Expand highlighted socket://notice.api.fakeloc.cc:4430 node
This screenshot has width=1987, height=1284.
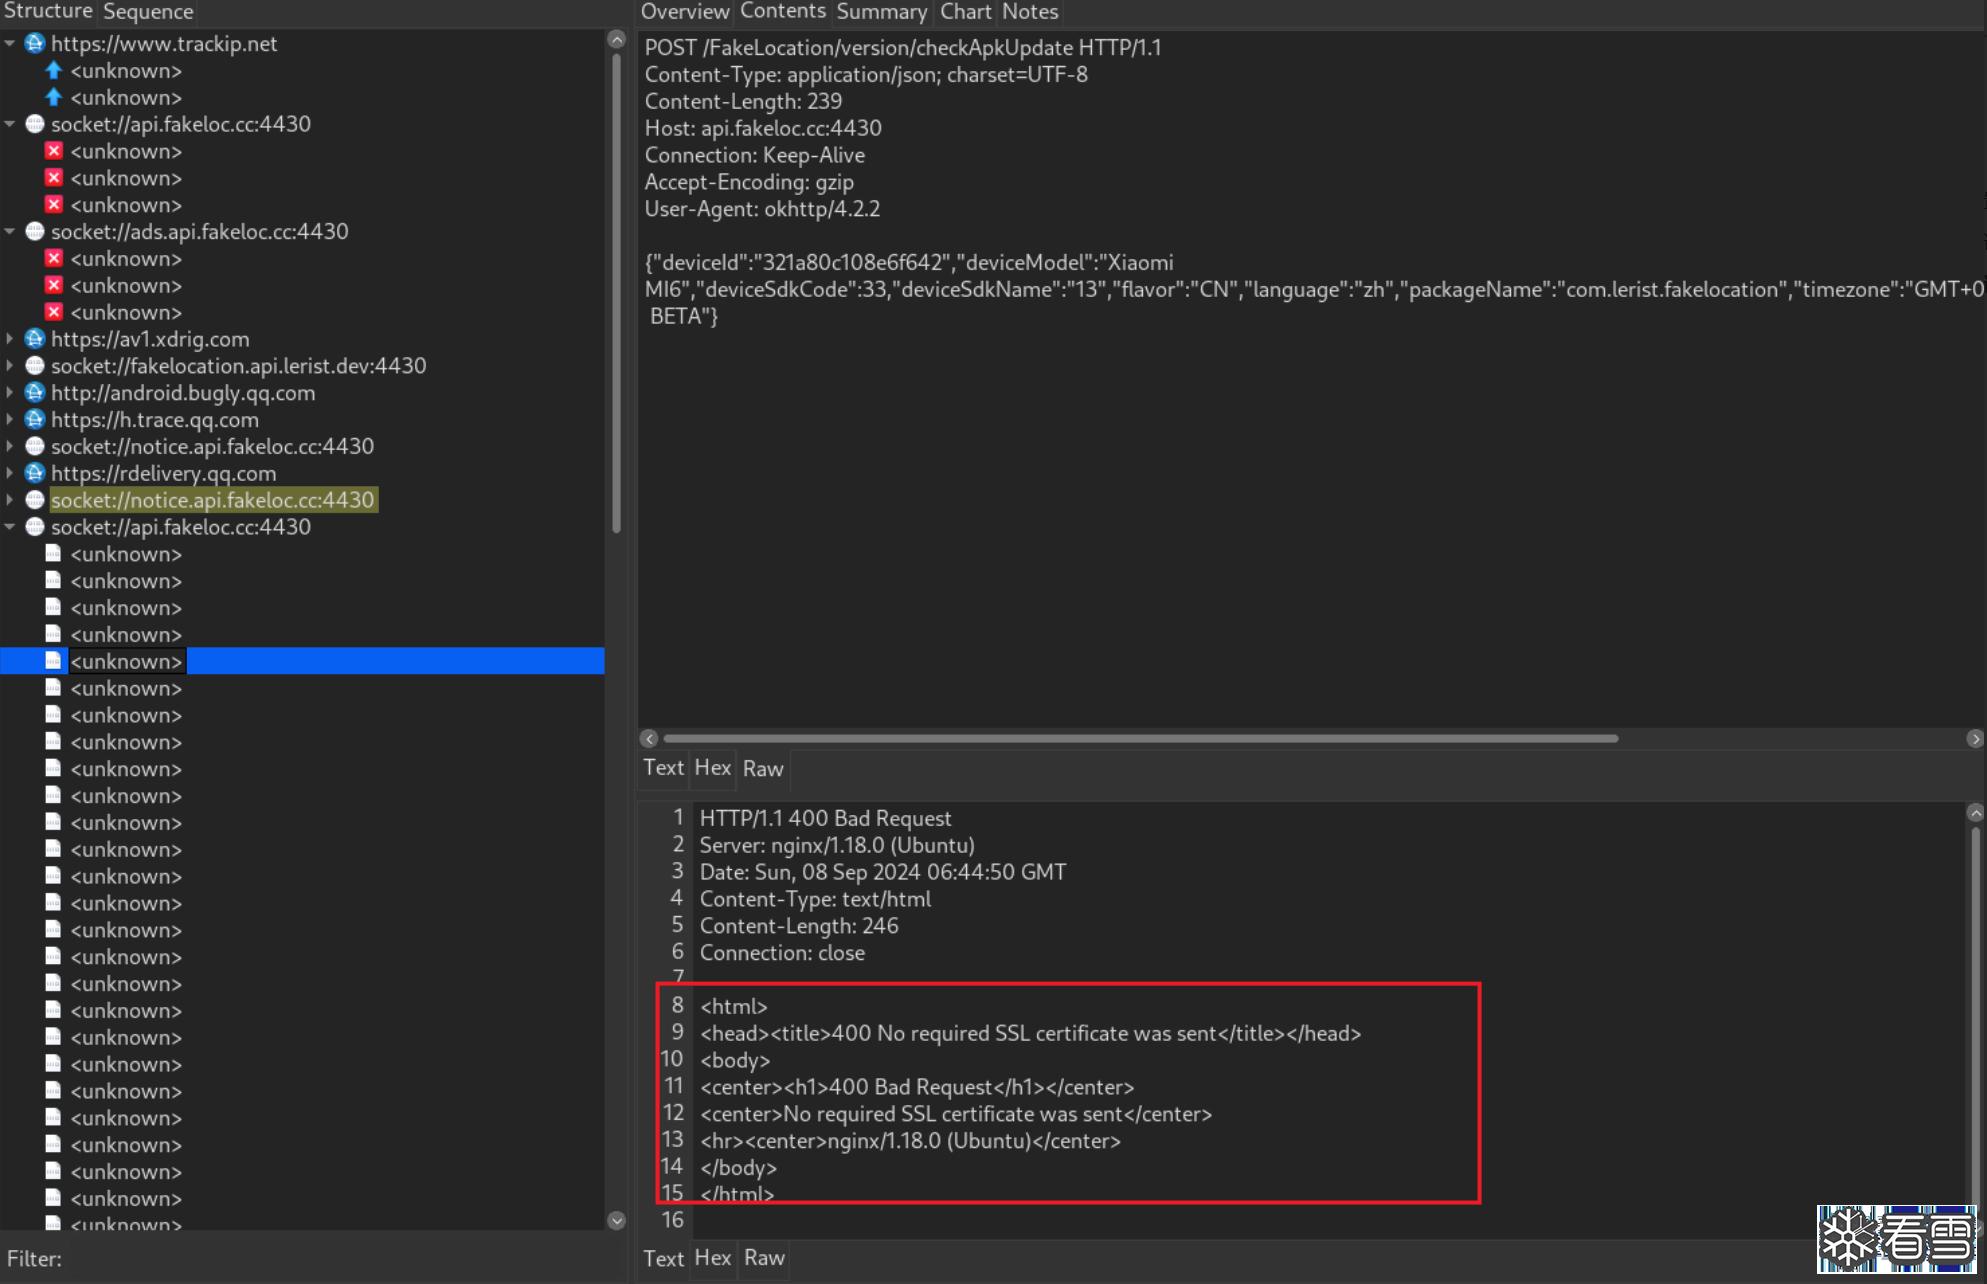pos(10,500)
